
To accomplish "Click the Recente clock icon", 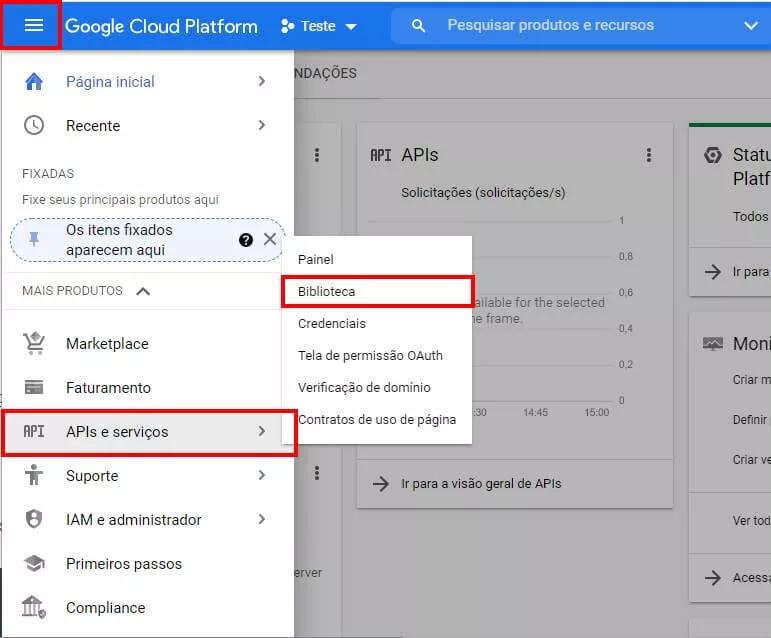I will click(34, 125).
